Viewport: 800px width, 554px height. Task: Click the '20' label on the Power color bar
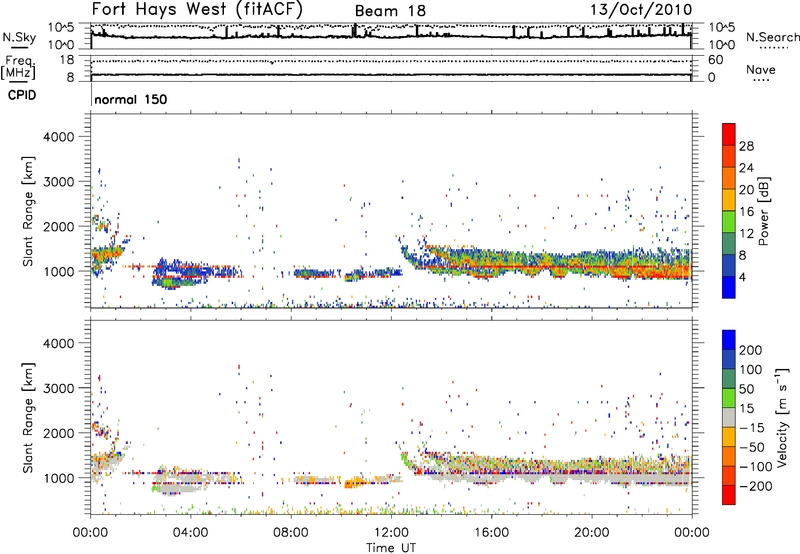pyautogui.click(x=746, y=190)
